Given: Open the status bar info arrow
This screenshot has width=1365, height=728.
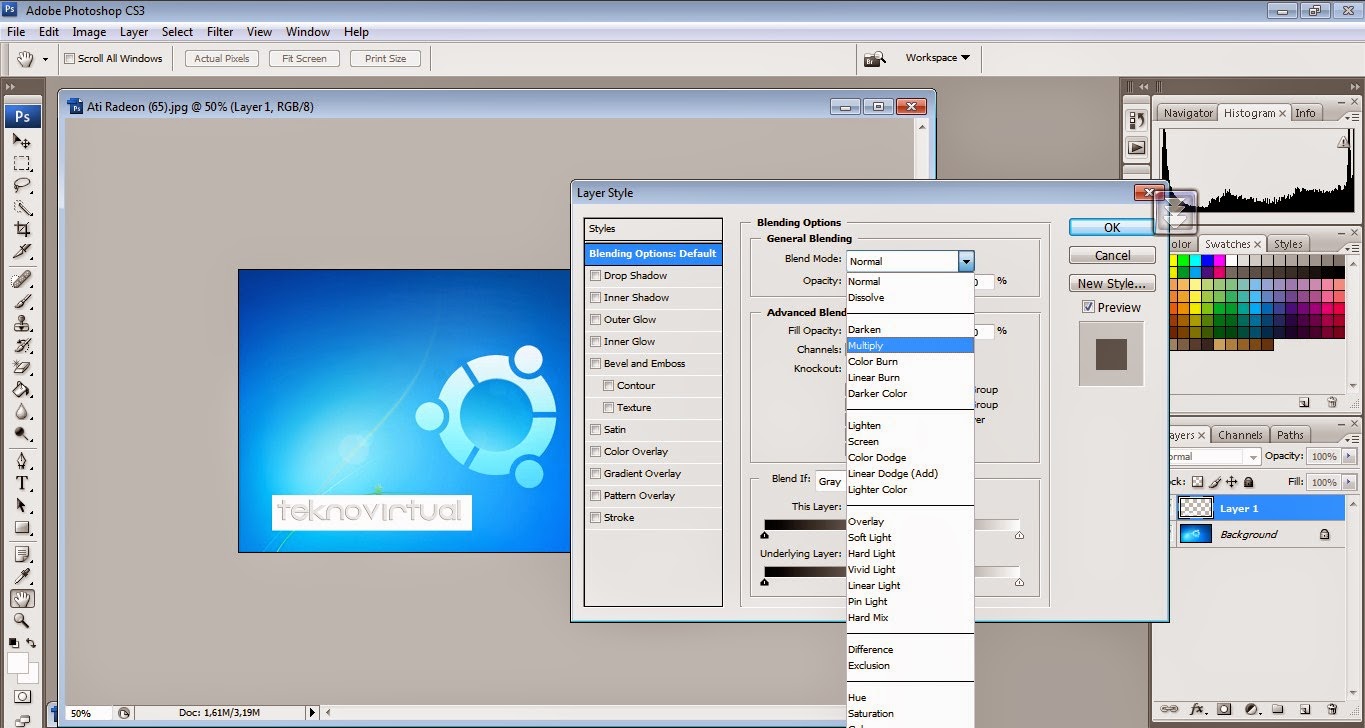Looking at the screenshot, I should (312, 713).
